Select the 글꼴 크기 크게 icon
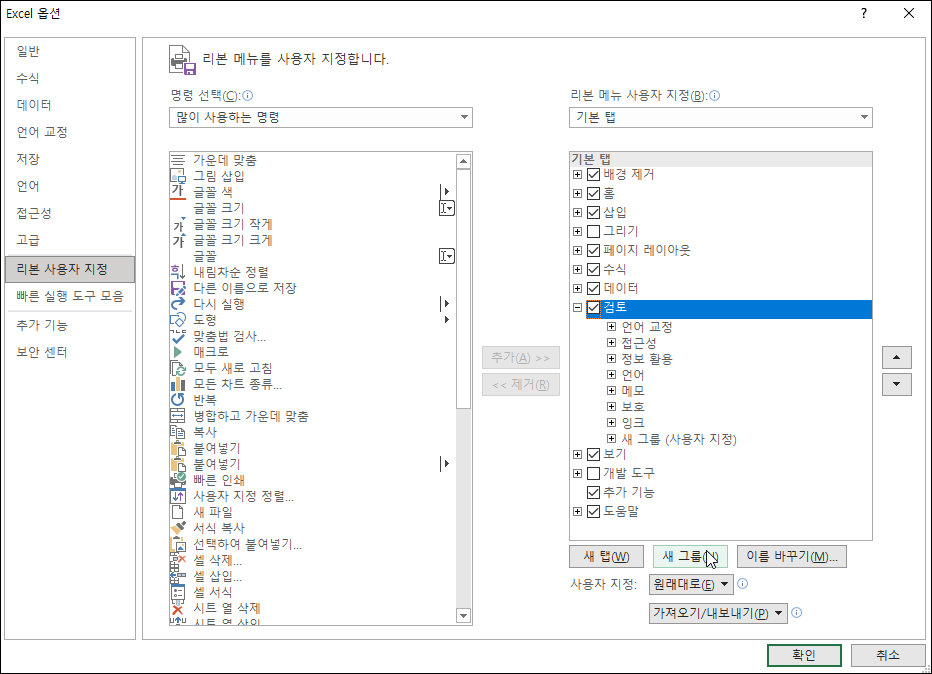Viewport: 932px width, 674px height. tap(178, 240)
